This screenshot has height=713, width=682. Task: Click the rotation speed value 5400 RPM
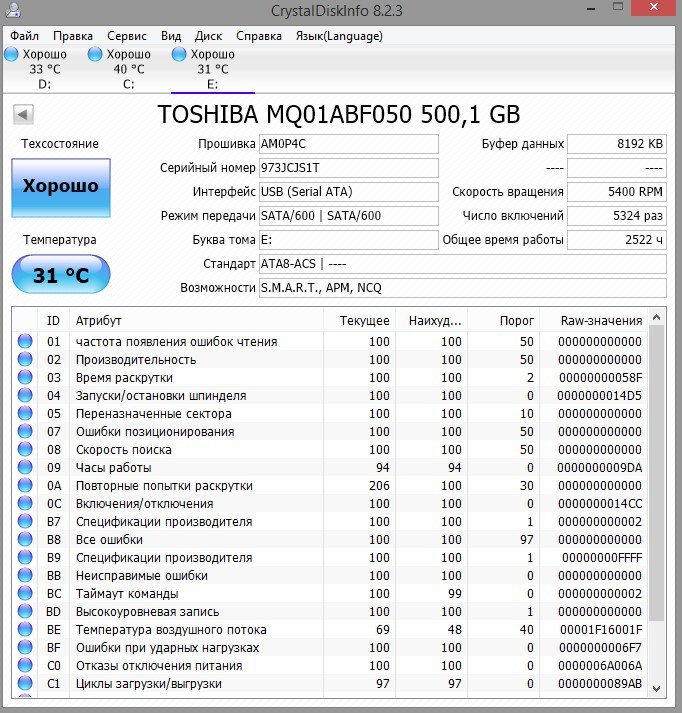coord(617,192)
